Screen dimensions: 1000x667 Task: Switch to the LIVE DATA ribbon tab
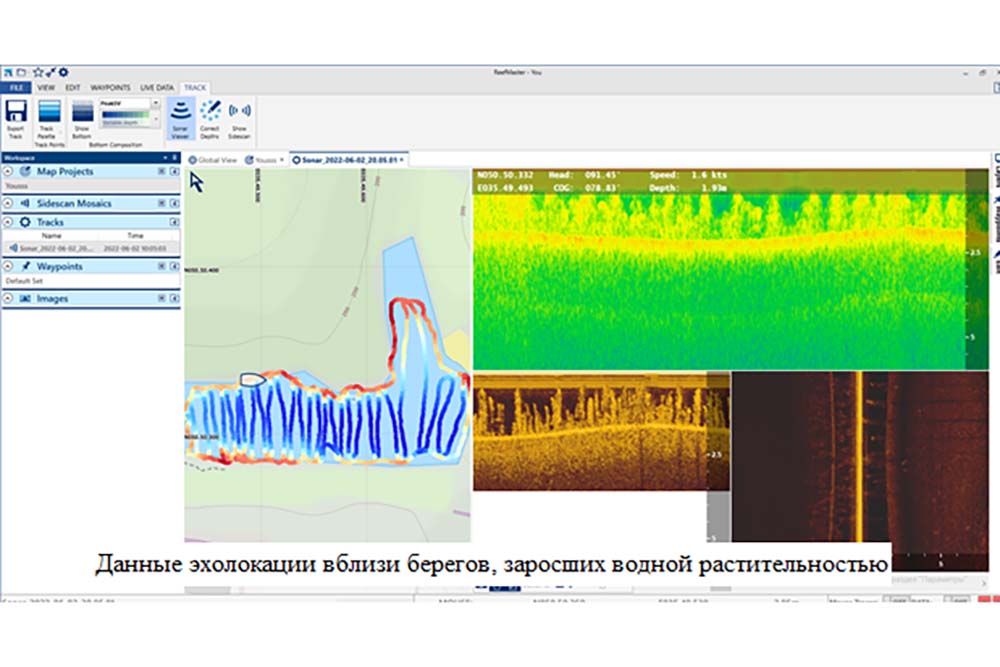point(157,88)
